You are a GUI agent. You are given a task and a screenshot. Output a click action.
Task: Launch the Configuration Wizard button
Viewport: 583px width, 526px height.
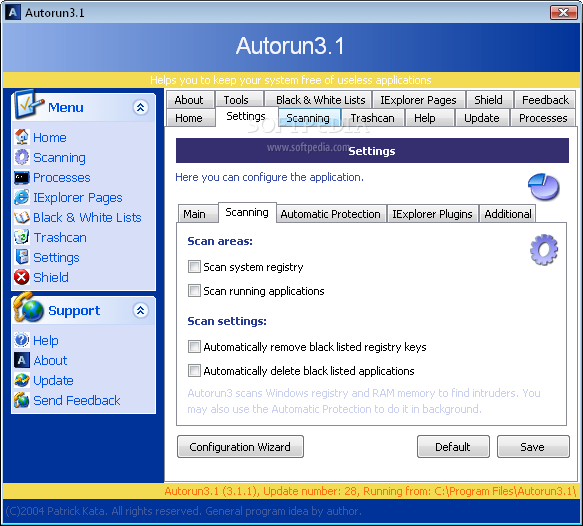point(240,446)
